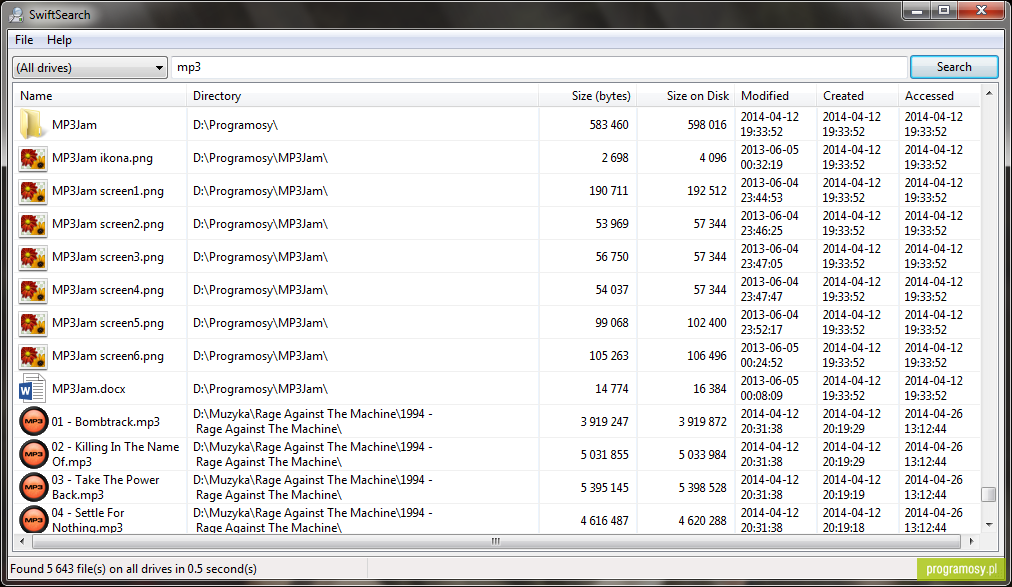Sort by the Size (bytes) column header

588,95
